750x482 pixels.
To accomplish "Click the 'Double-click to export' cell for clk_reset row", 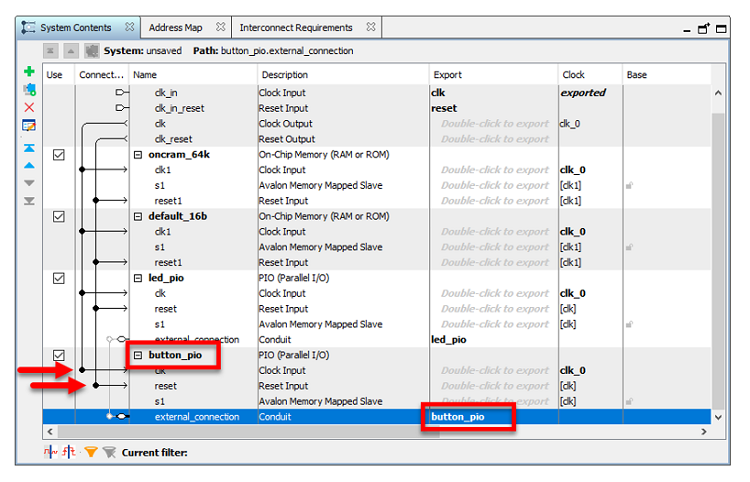I will 495,139.
